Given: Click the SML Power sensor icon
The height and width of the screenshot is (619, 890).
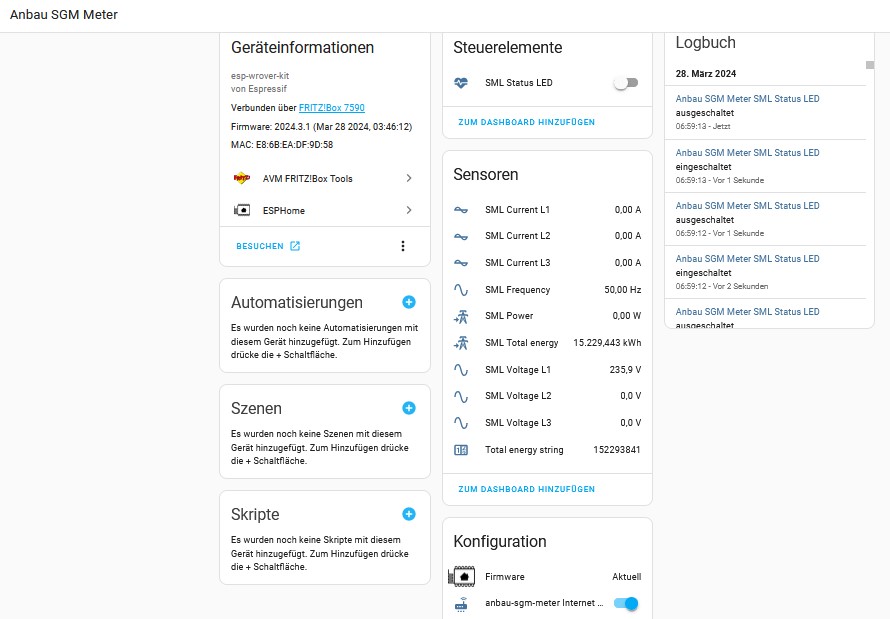Looking at the screenshot, I should click(461, 316).
